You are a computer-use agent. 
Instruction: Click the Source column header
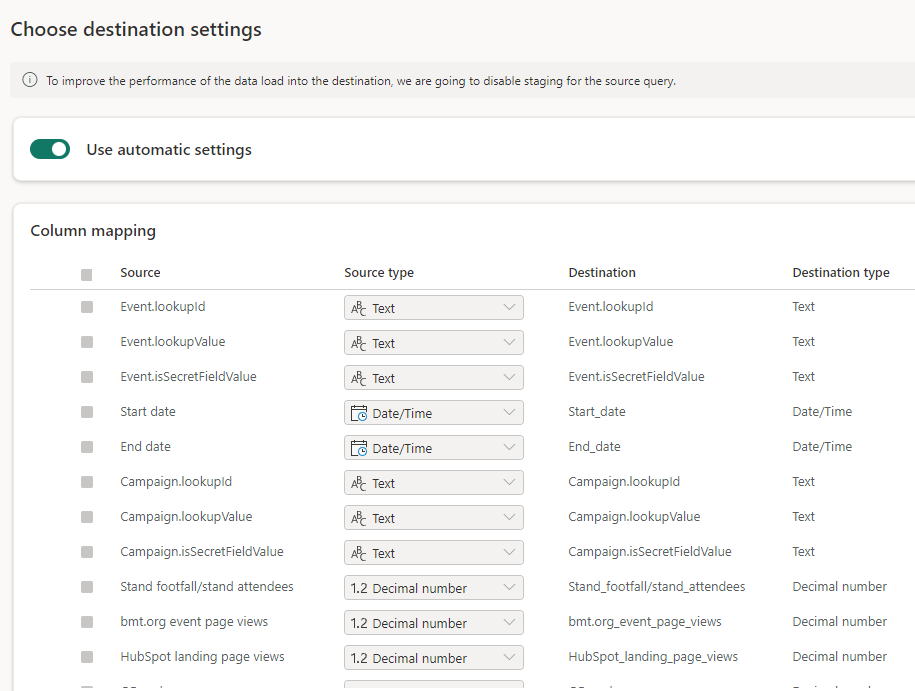click(140, 273)
